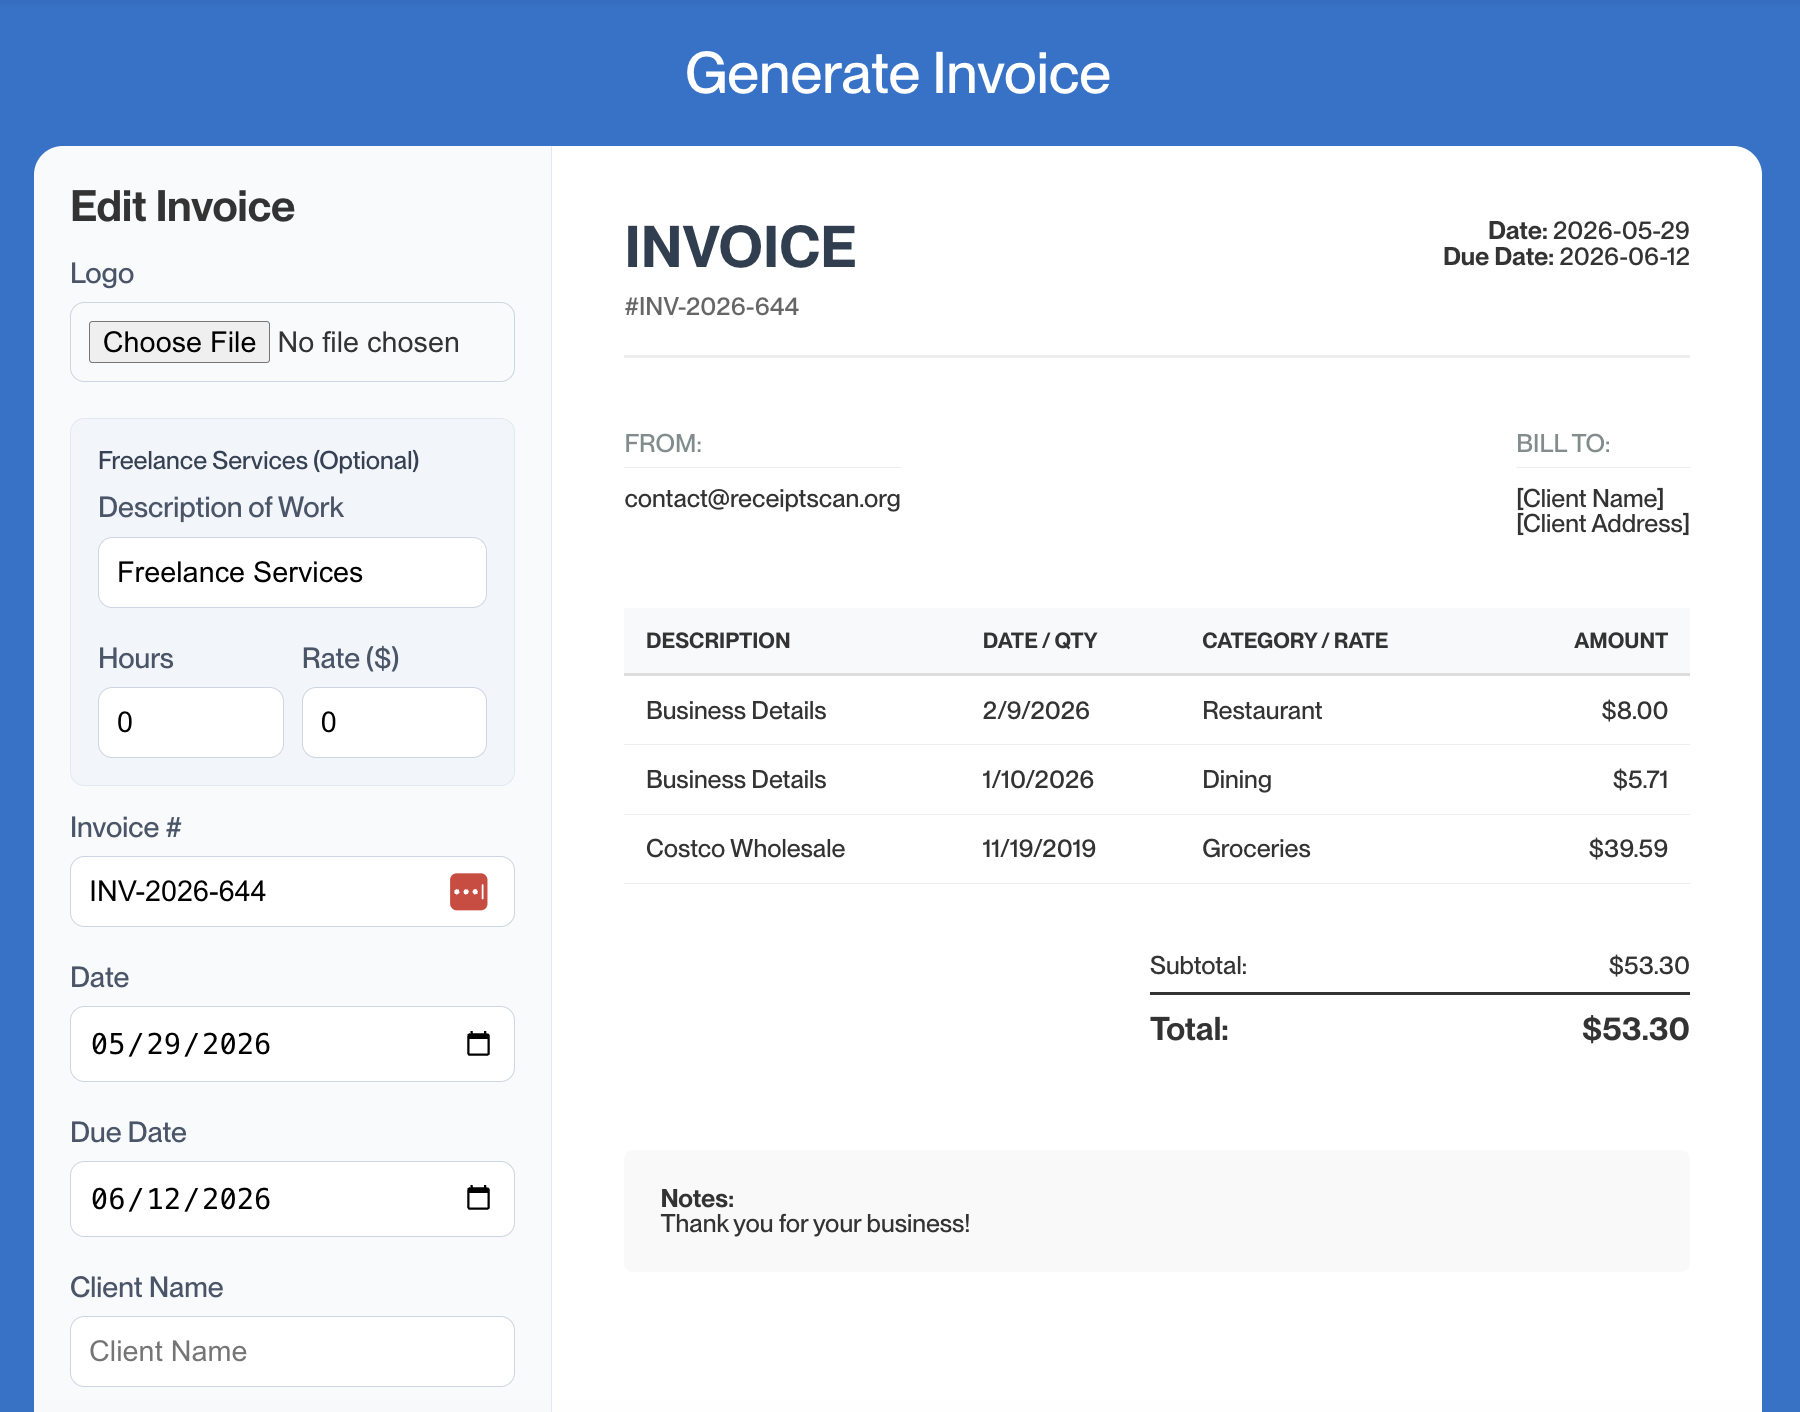The width and height of the screenshot is (1800, 1412).
Task: Click the $5.71 amount cell
Action: [1640, 779]
